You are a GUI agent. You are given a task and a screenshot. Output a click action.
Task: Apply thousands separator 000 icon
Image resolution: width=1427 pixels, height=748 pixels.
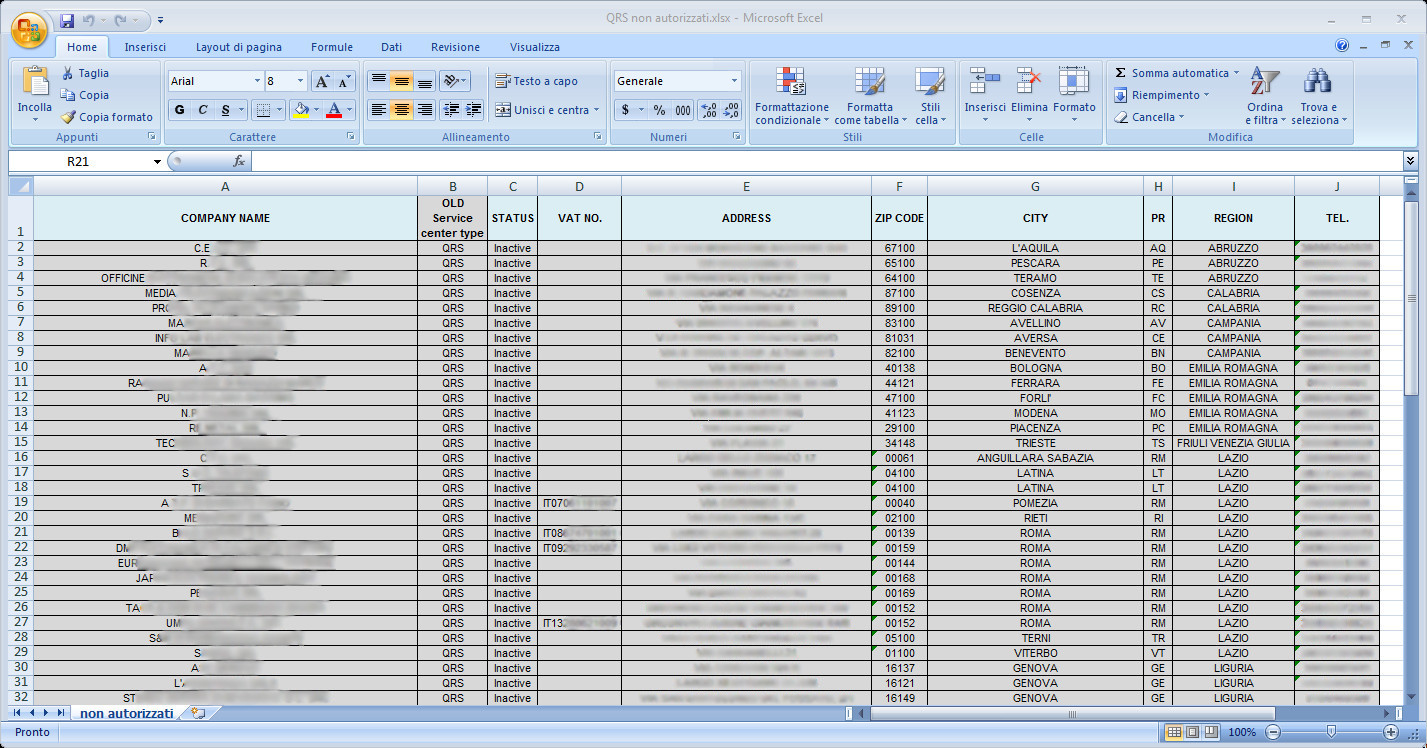(x=682, y=110)
